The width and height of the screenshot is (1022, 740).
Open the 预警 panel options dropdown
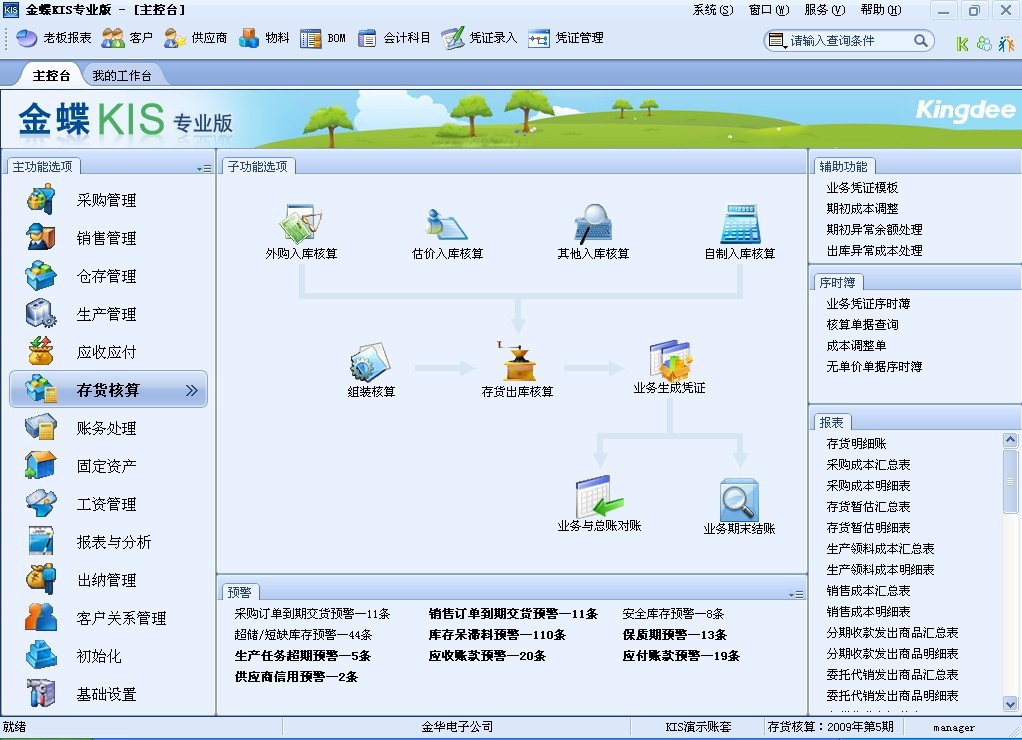[x=796, y=594]
